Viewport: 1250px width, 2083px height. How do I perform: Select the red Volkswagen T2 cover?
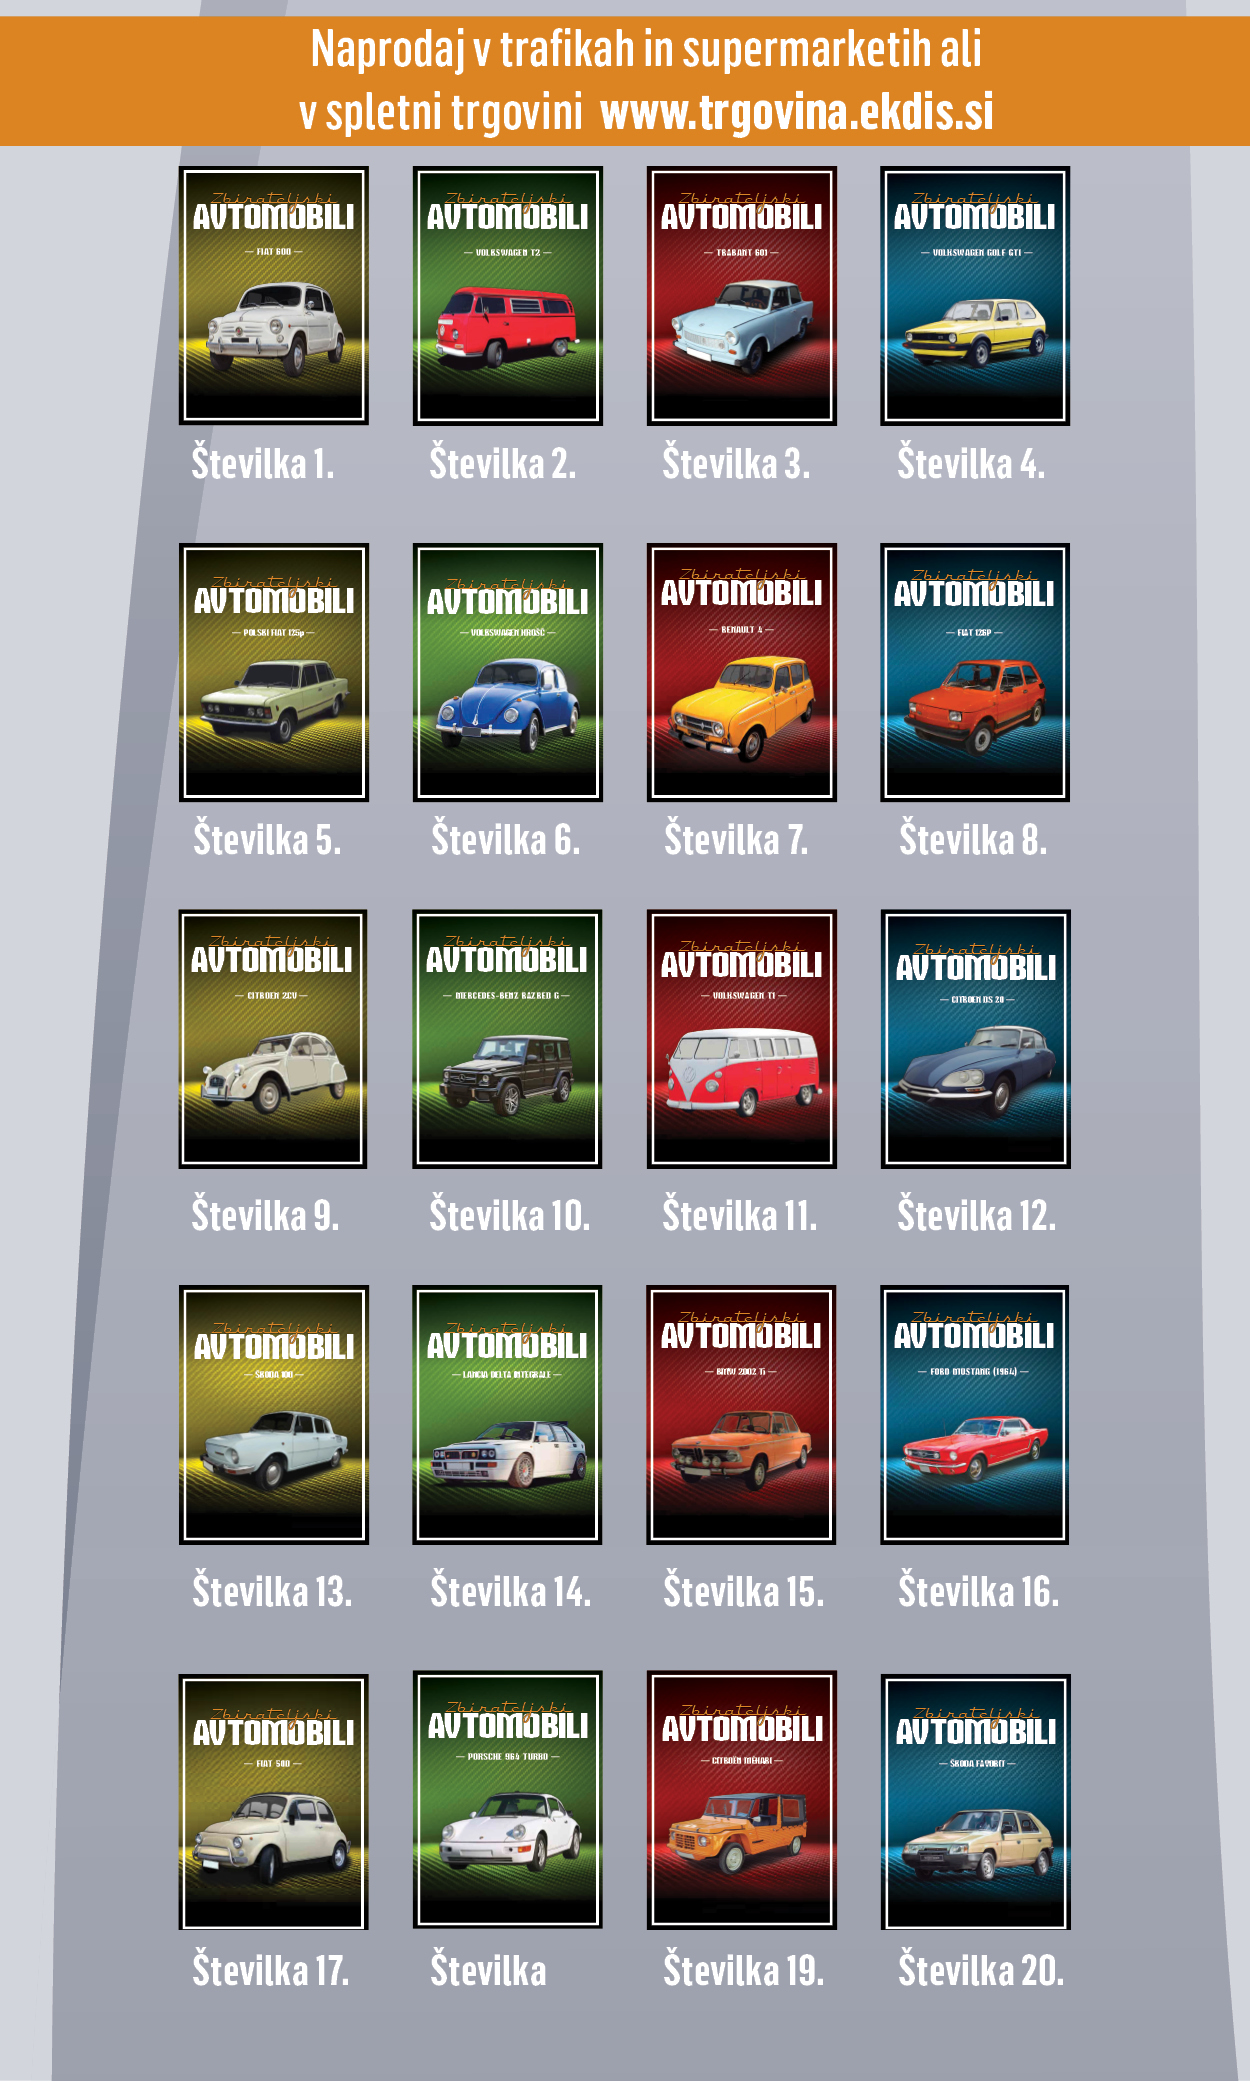pyautogui.click(x=508, y=296)
